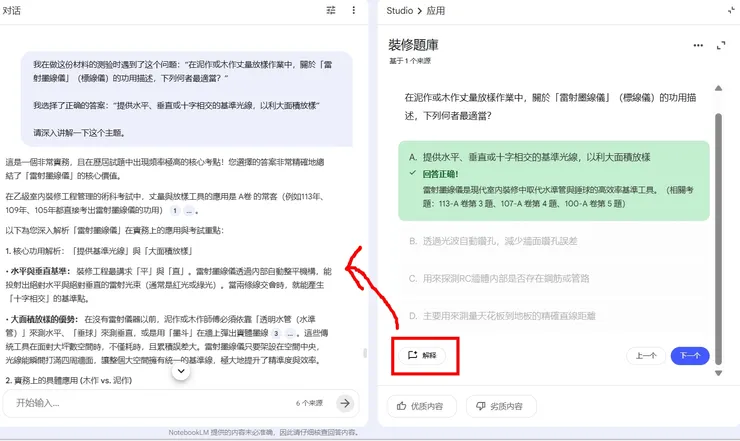The image size is (740, 441).
Task: Open quiz more options ellipsis
Action: 698,45
